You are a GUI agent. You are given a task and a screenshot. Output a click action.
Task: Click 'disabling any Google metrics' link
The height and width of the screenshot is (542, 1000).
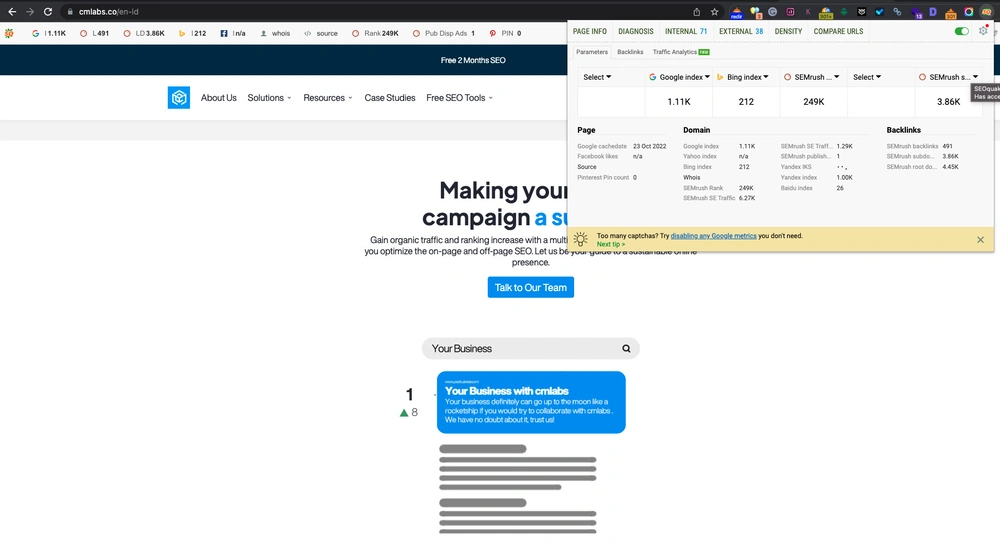click(x=713, y=236)
